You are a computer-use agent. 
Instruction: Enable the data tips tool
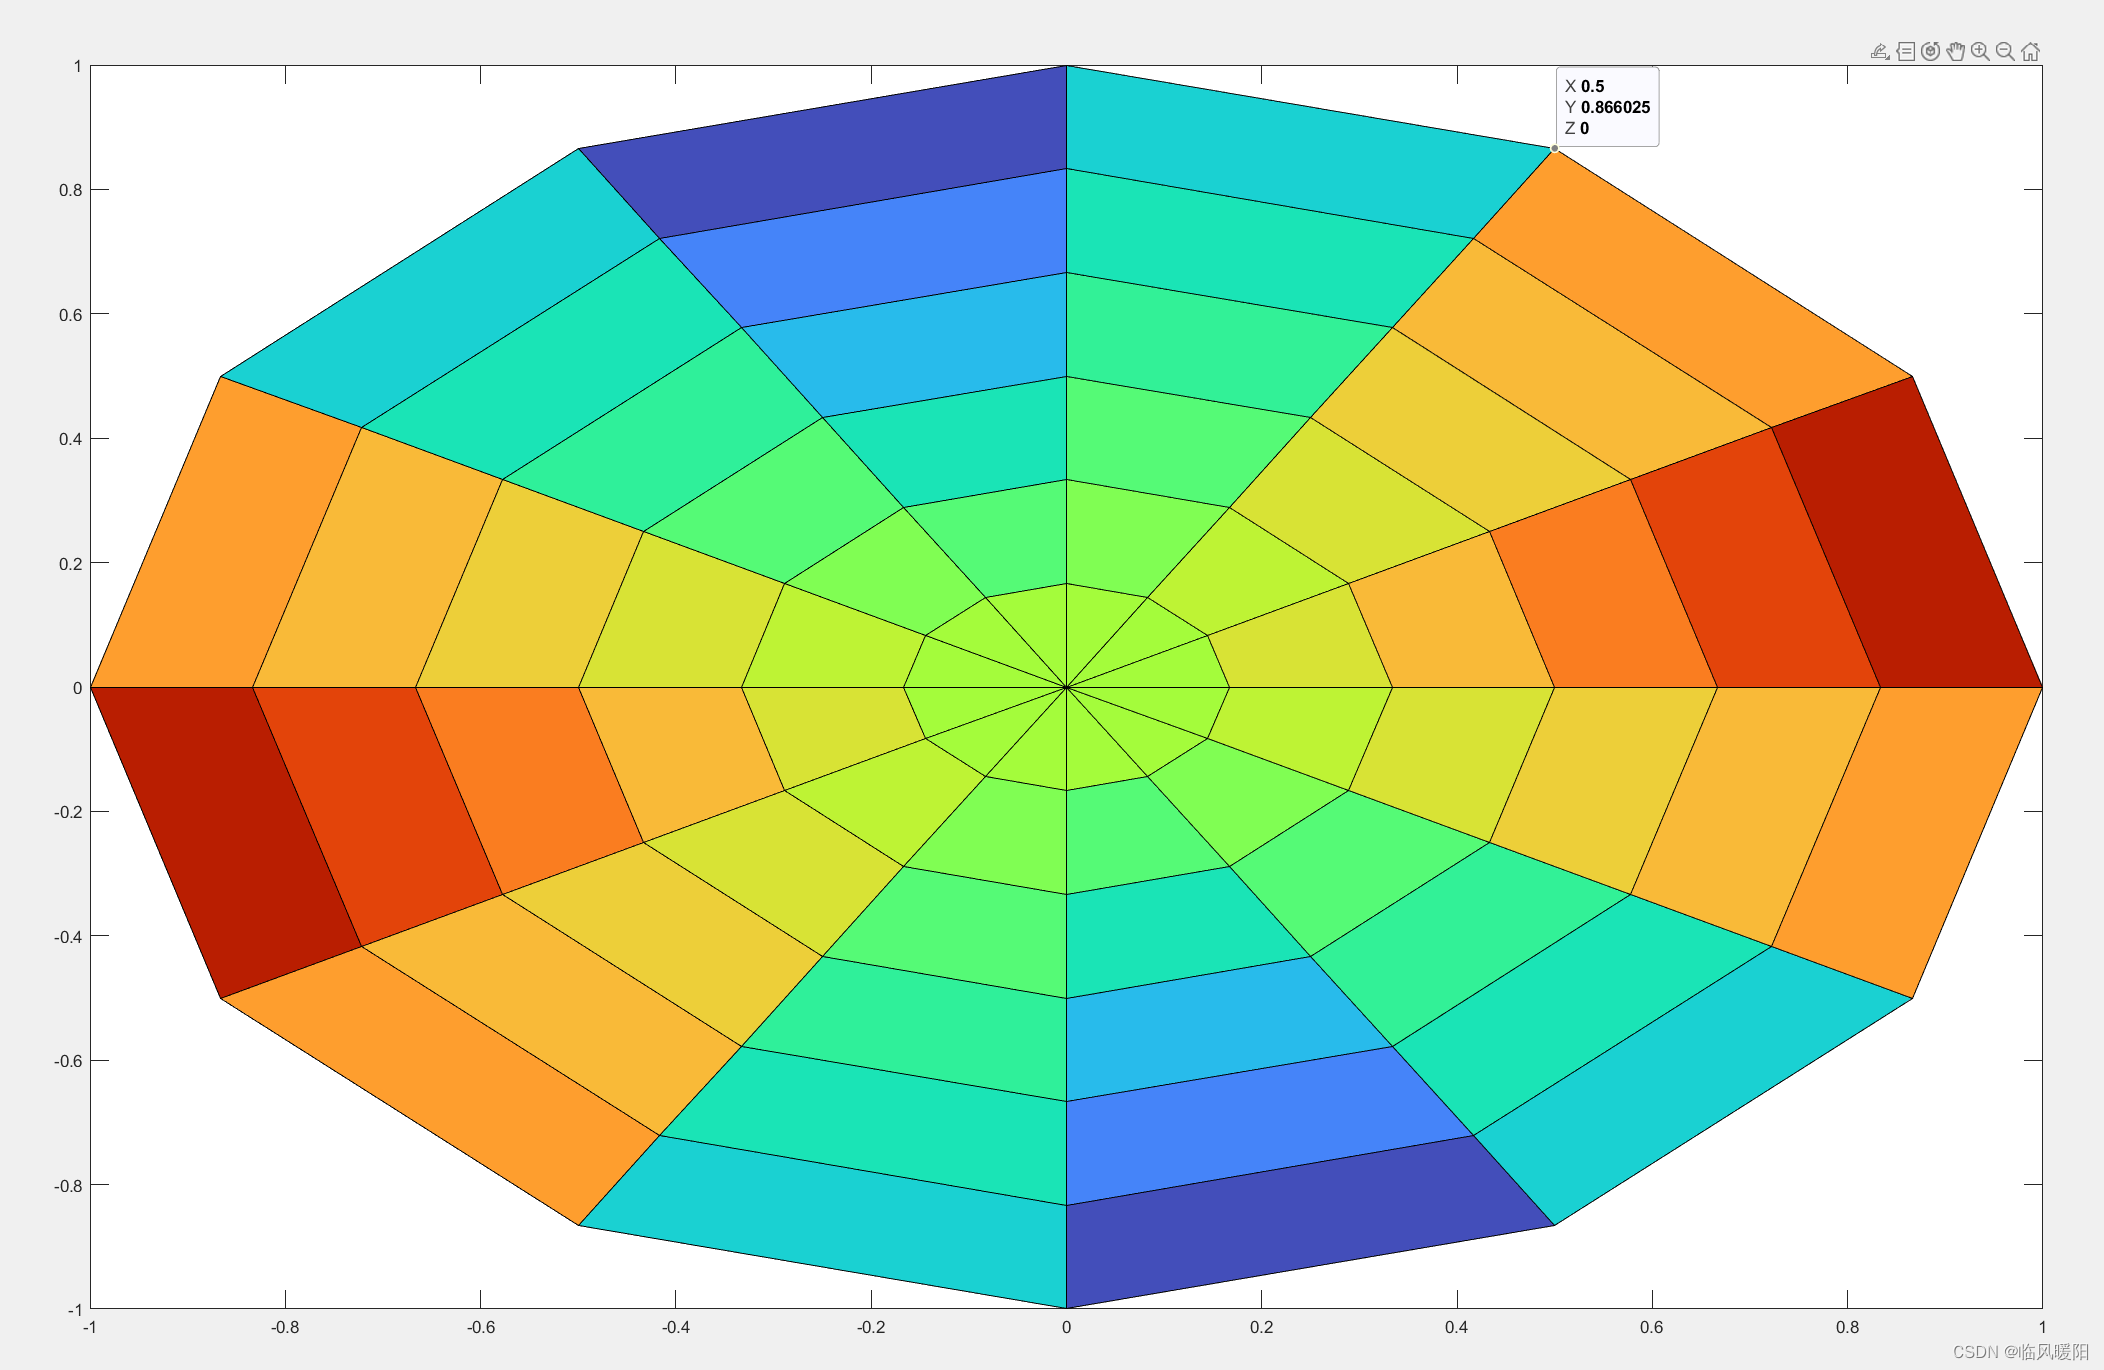[x=1905, y=52]
